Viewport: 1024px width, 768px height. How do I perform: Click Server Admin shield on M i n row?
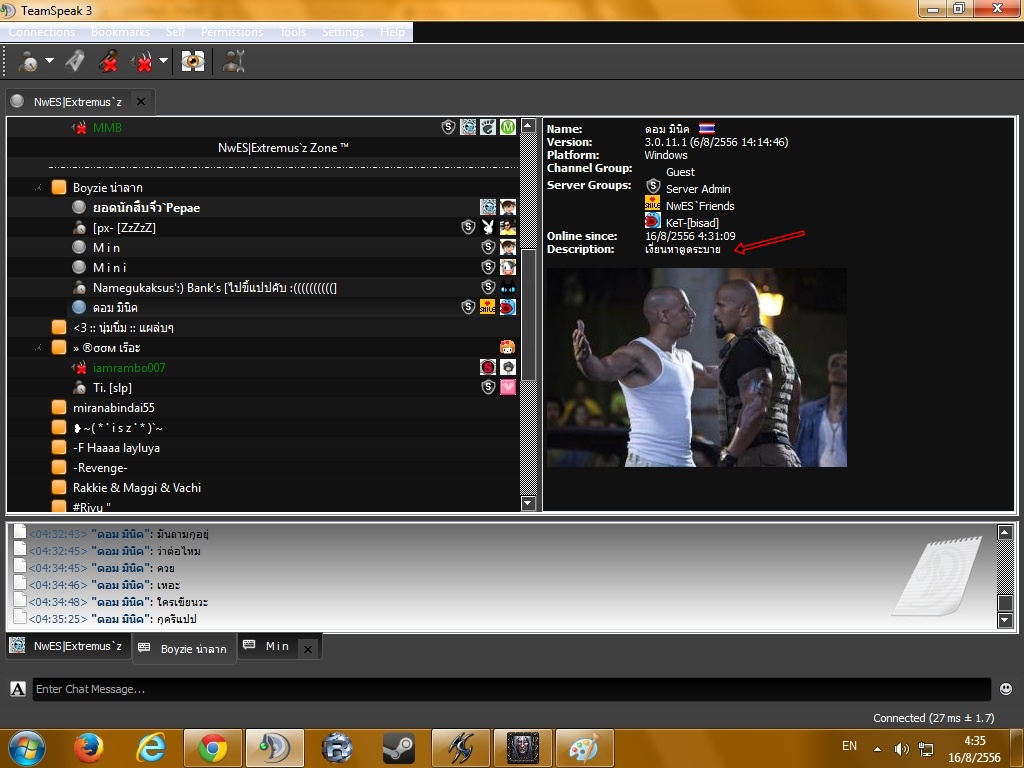[x=488, y=247]
